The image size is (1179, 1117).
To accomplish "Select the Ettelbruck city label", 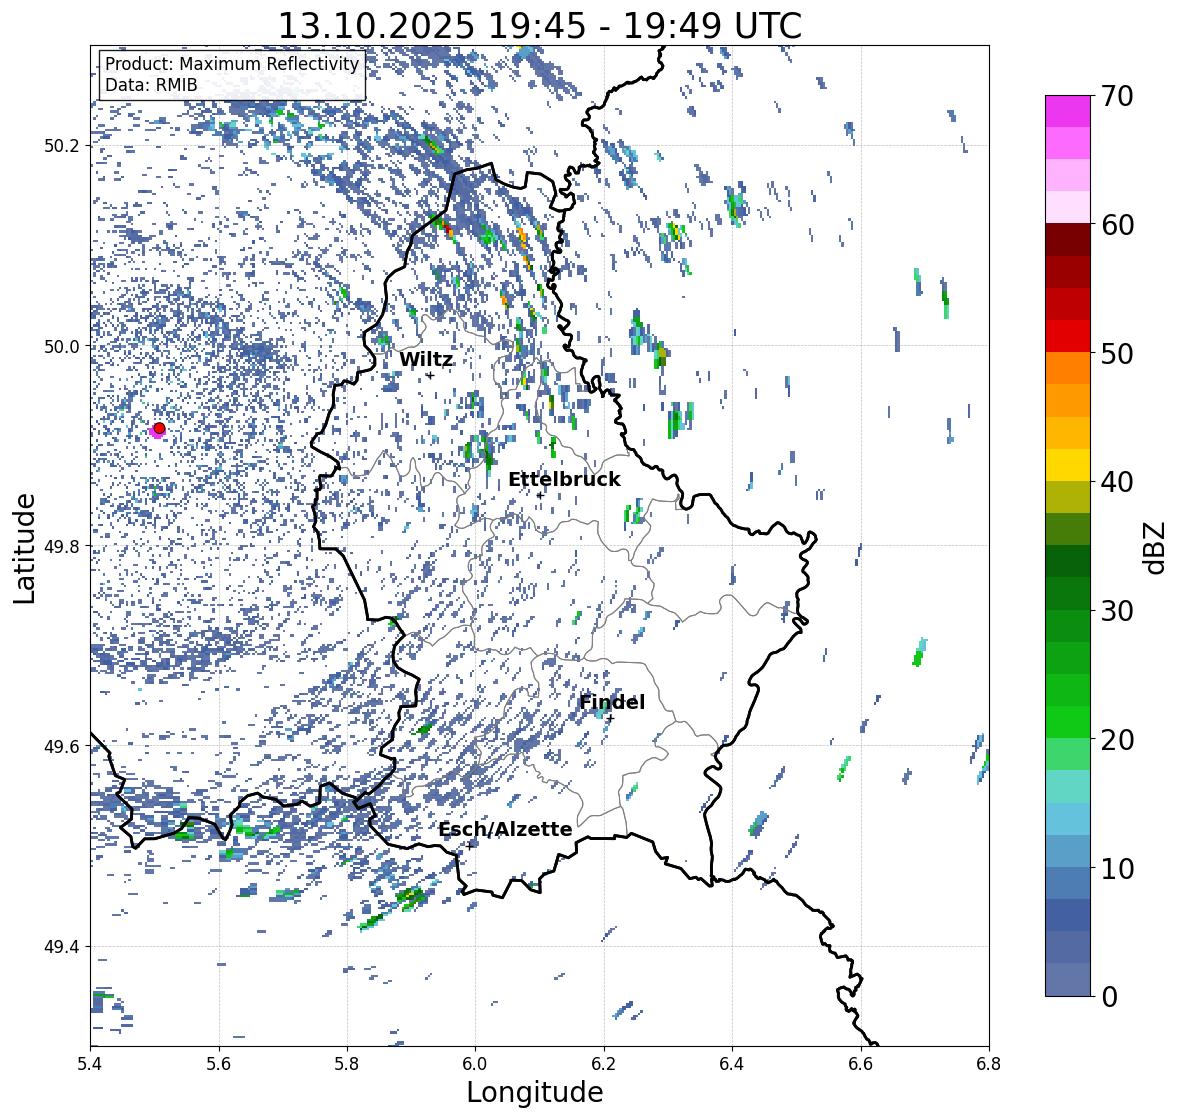I will [564, 480].
